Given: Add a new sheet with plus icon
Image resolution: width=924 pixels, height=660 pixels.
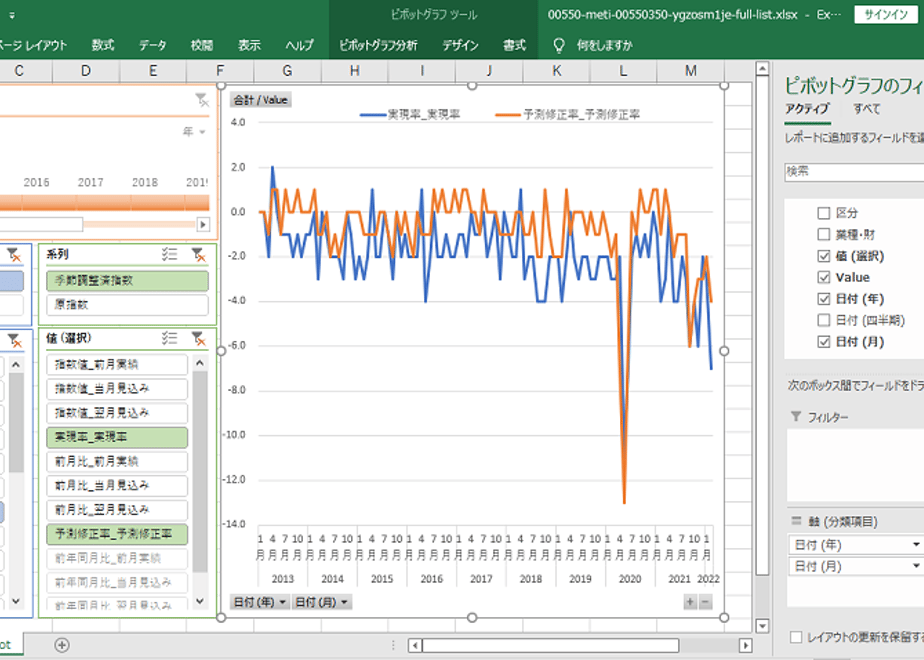Looking at the screenshot, I should click(x=62, y=645).
